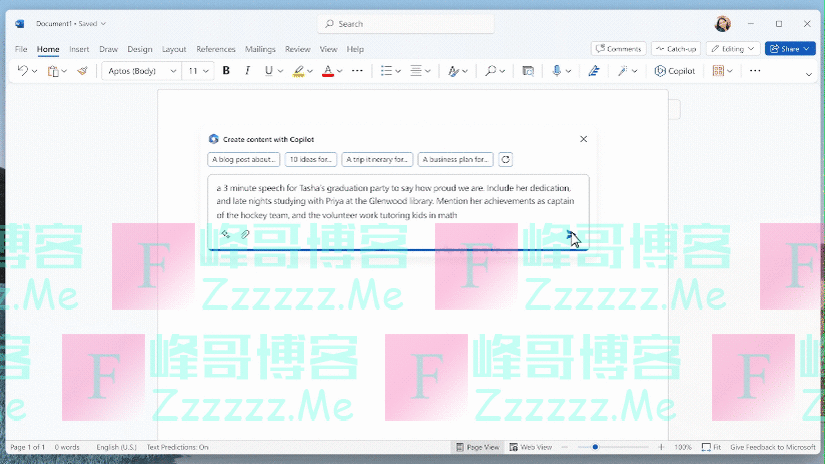Image resolution: width=825 pixels, height=464 pixels.
Task: Click the paperclip attach icon in Copilot
Action: pos(245,234)
